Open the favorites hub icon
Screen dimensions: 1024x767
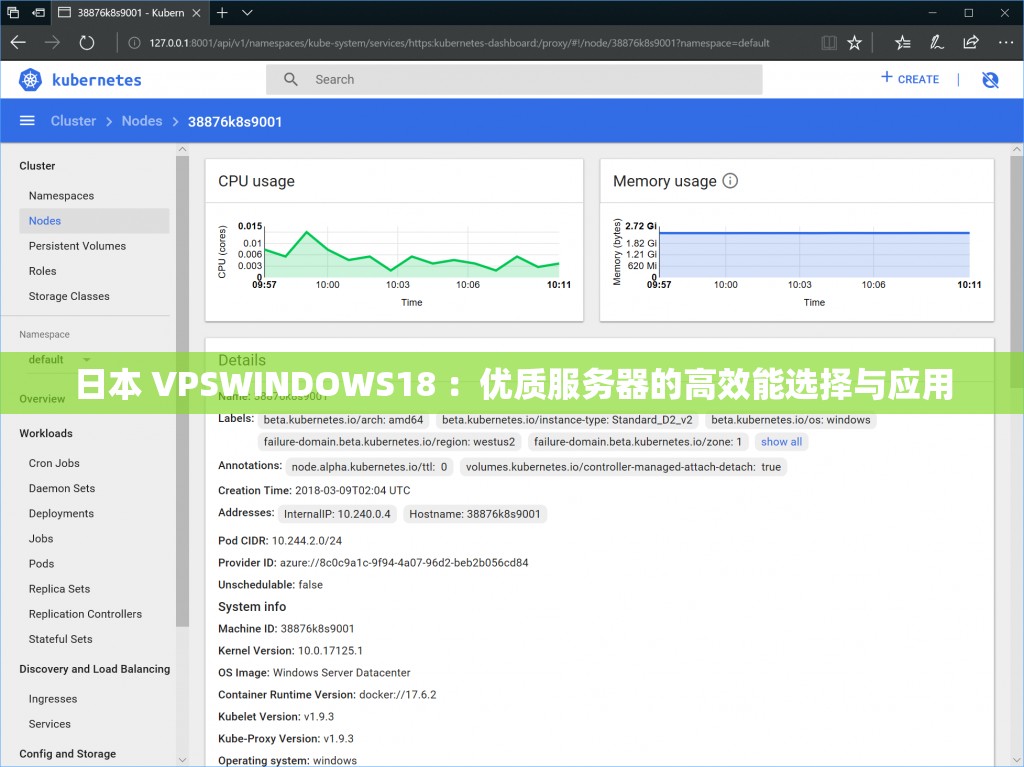click(x=903, y=43)
